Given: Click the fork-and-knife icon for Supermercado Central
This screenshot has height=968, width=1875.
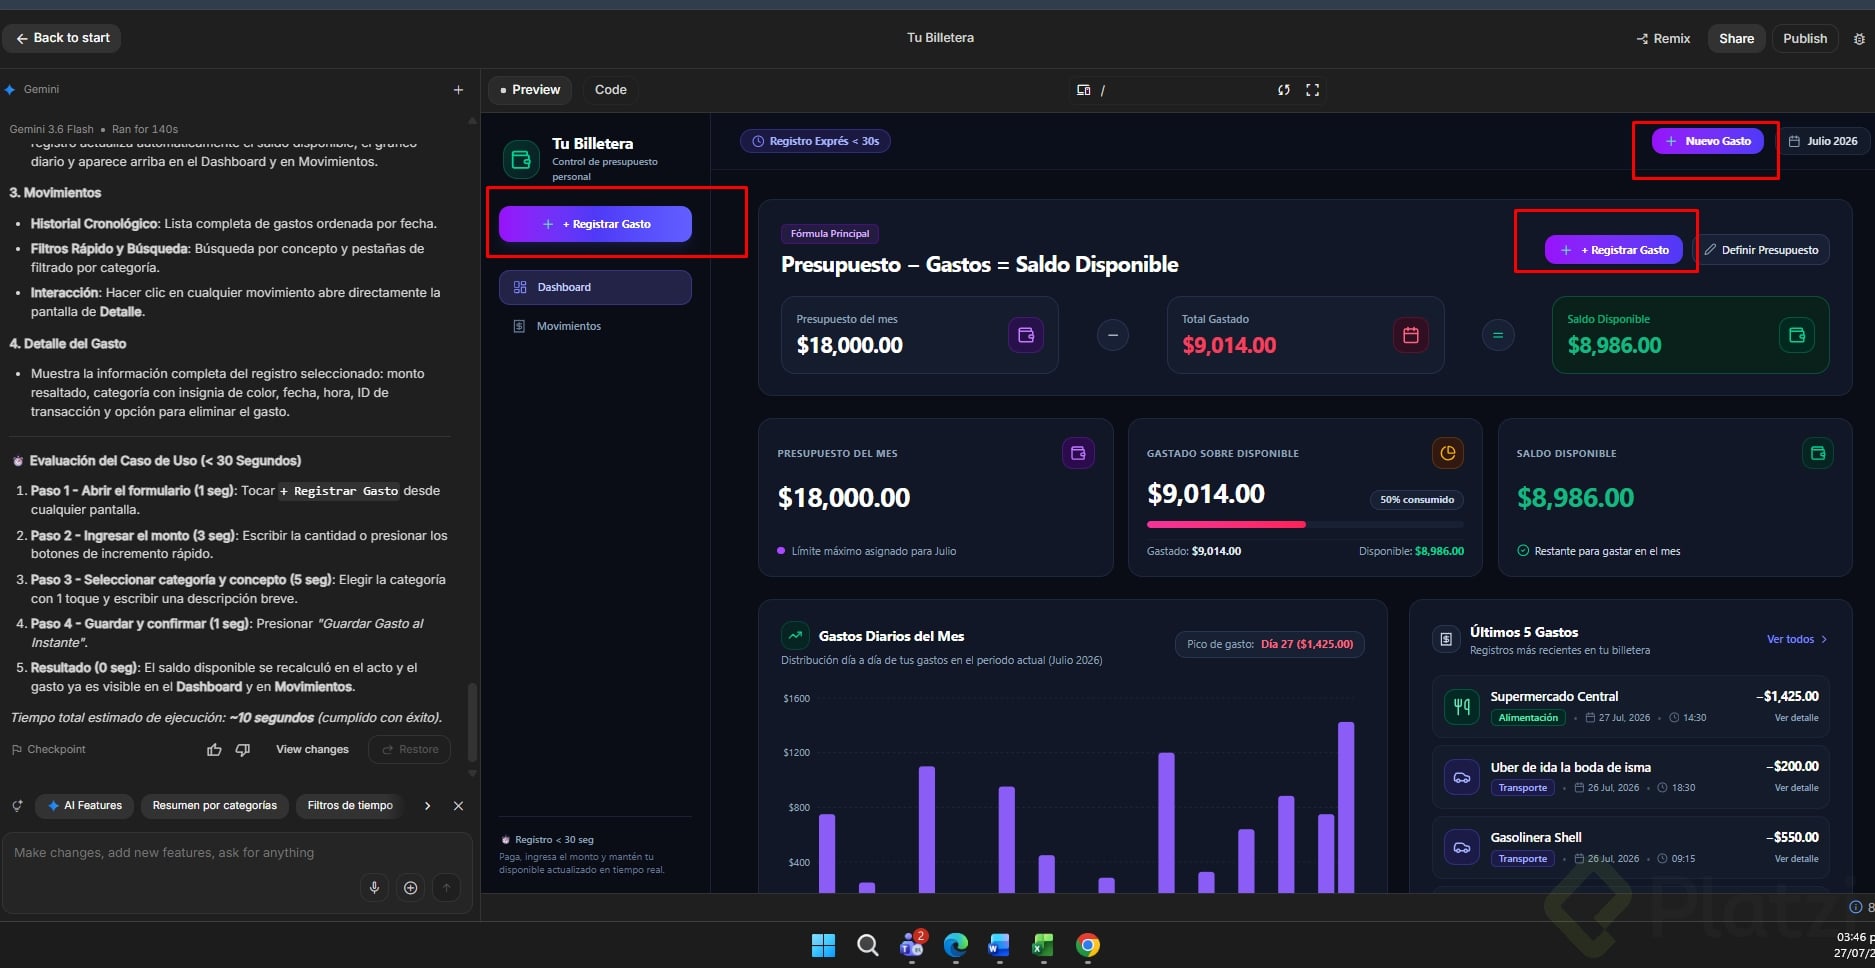Looking at the screenshot, I should pos(1462,707).
